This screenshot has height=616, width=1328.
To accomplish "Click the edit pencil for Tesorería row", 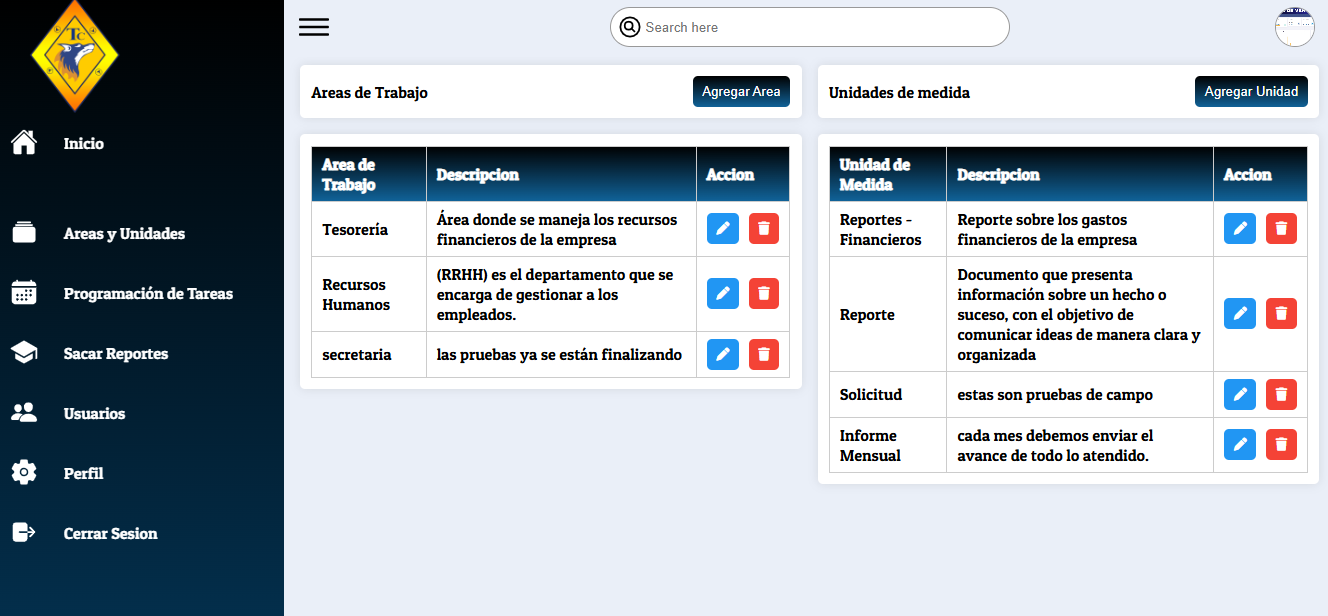I will [x=722, y=229].
